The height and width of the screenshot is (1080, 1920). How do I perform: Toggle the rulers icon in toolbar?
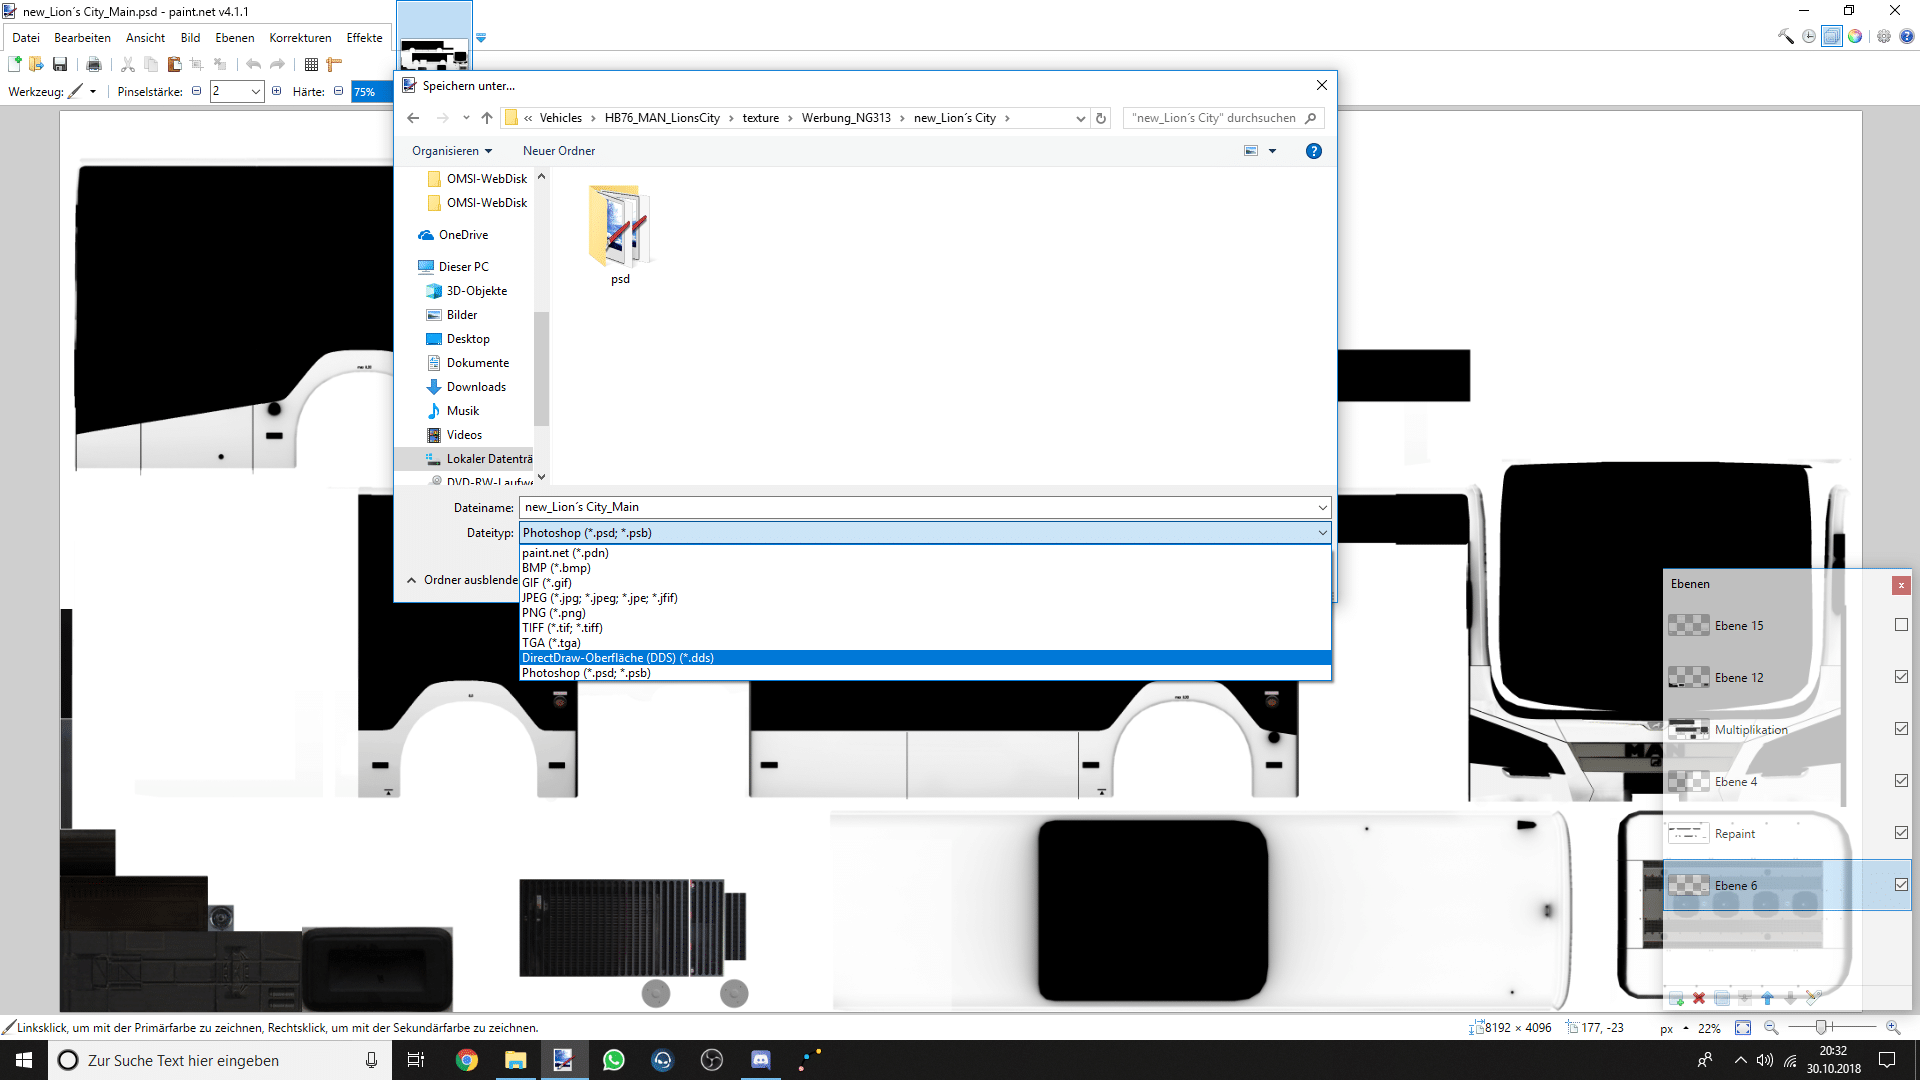[x=334, y=64]
